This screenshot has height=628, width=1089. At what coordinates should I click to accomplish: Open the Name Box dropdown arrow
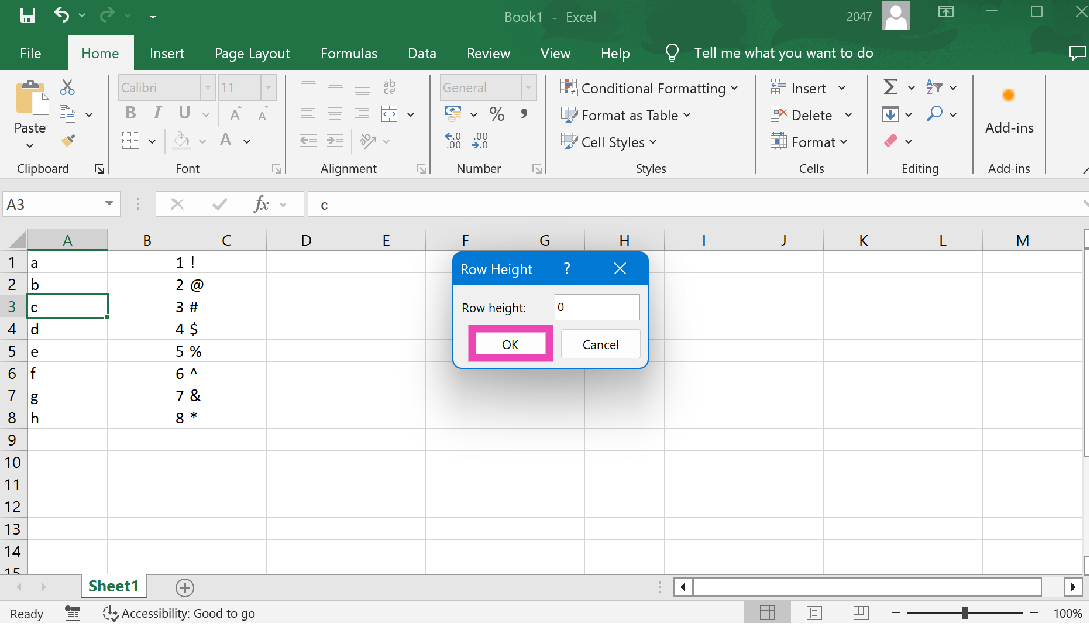click(x=109, y=204)
